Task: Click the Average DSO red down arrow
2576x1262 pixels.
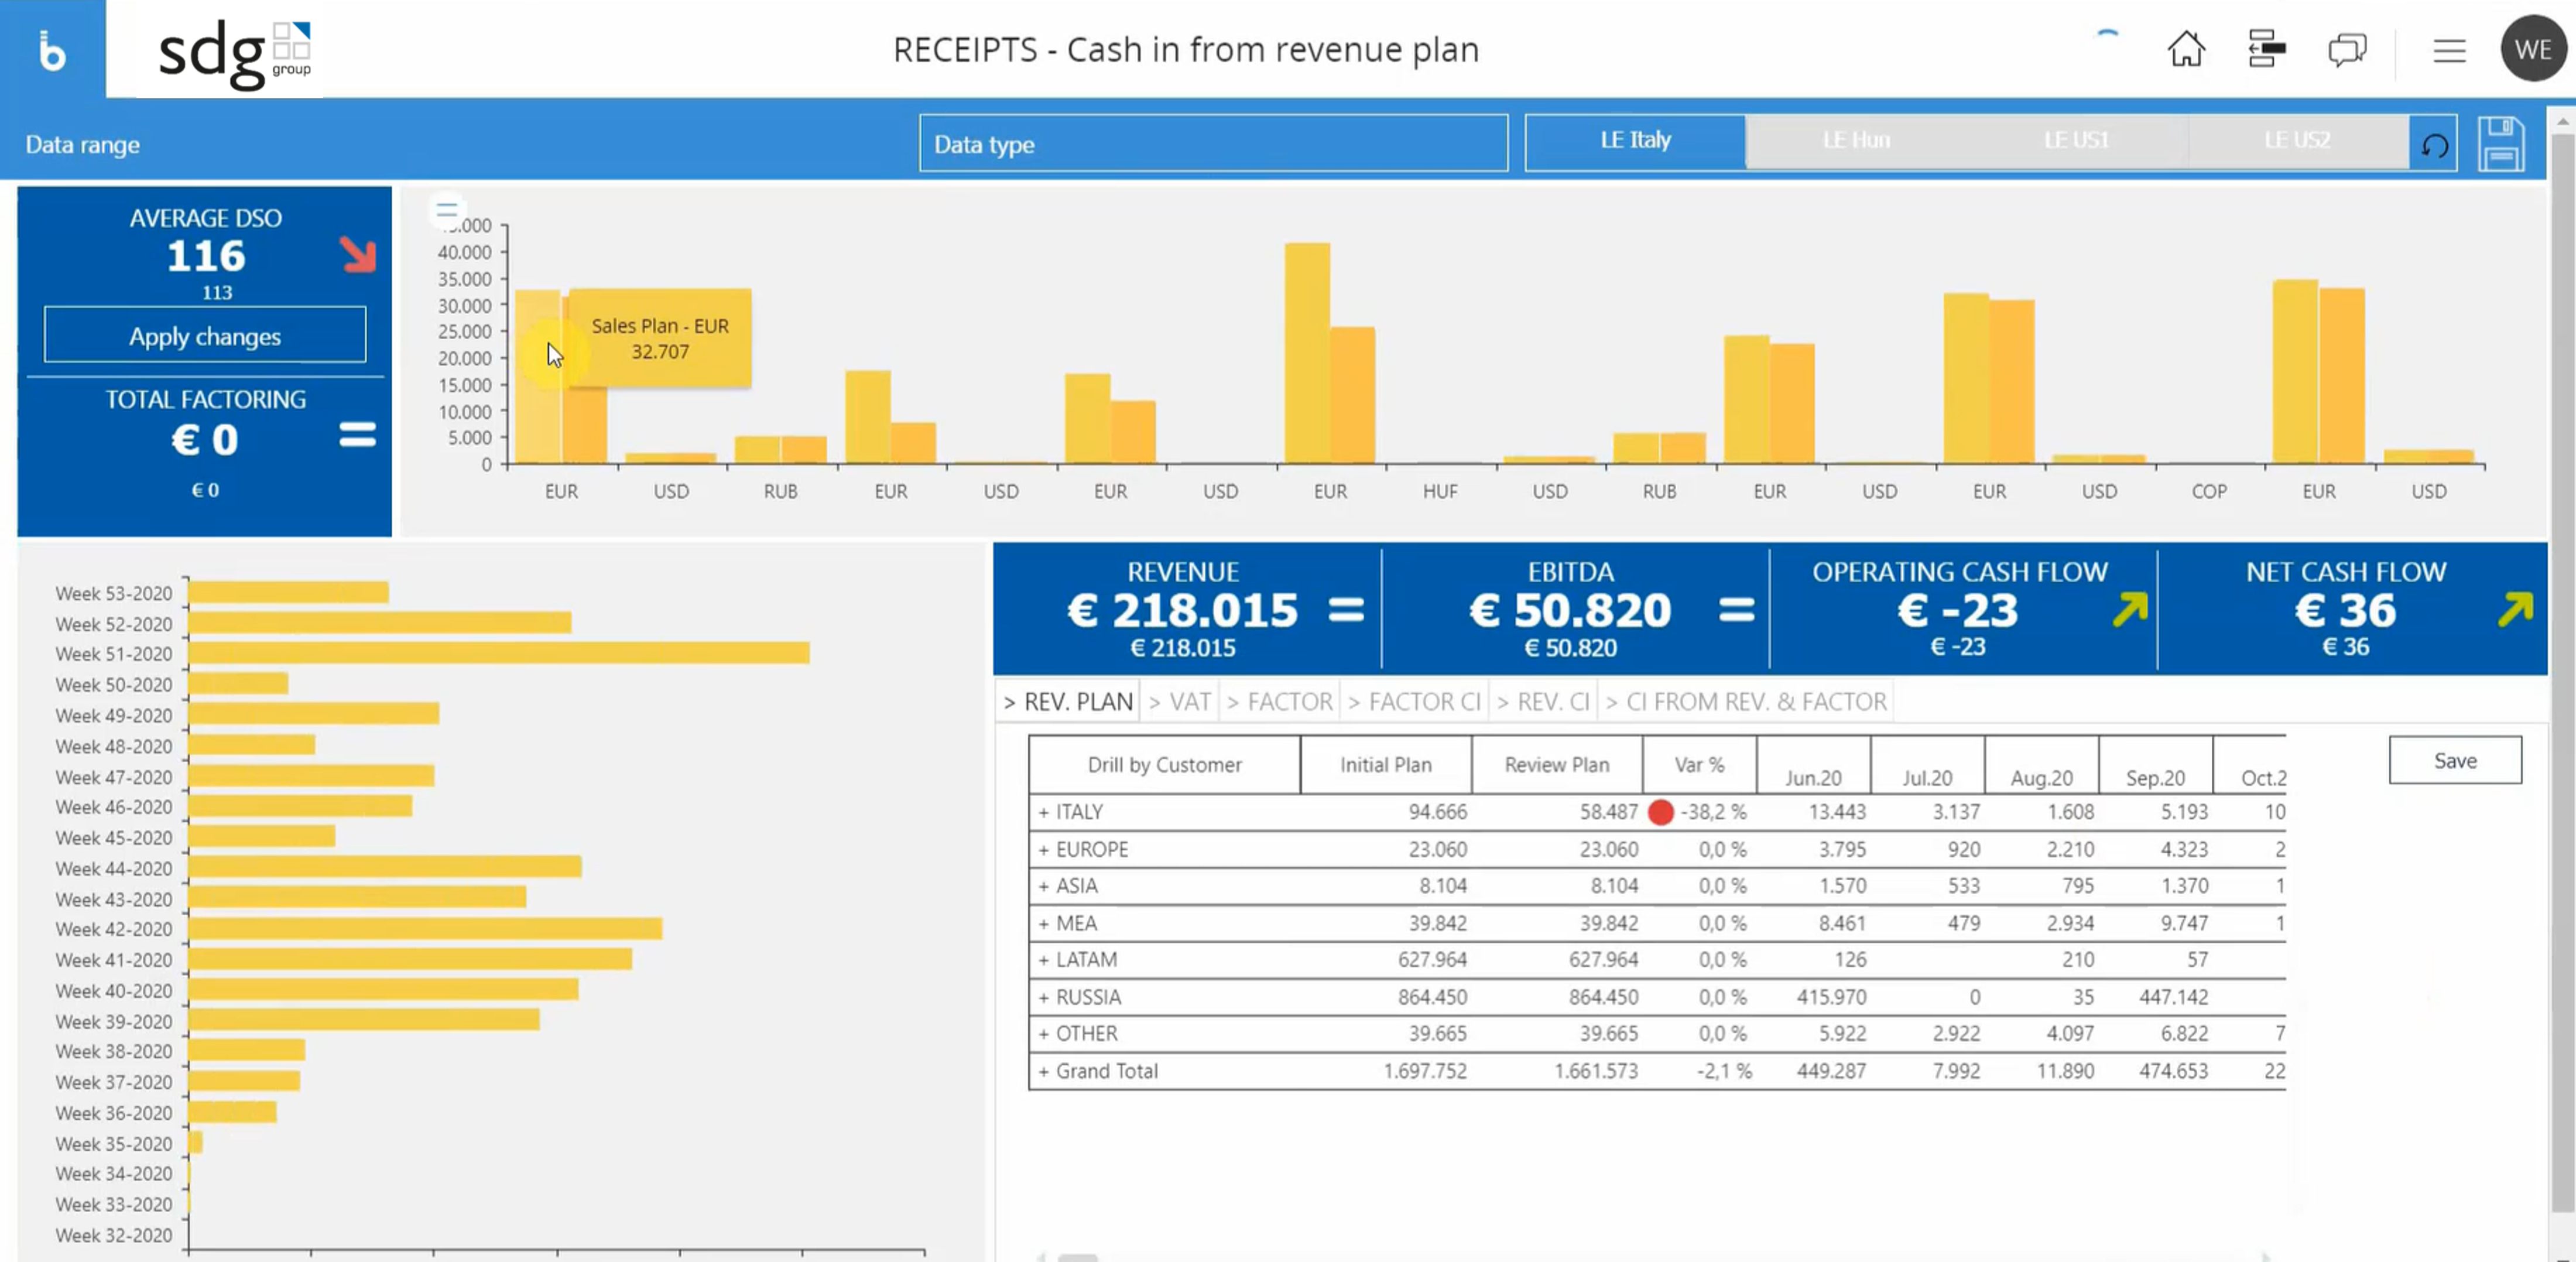Action: click(357, 254)
